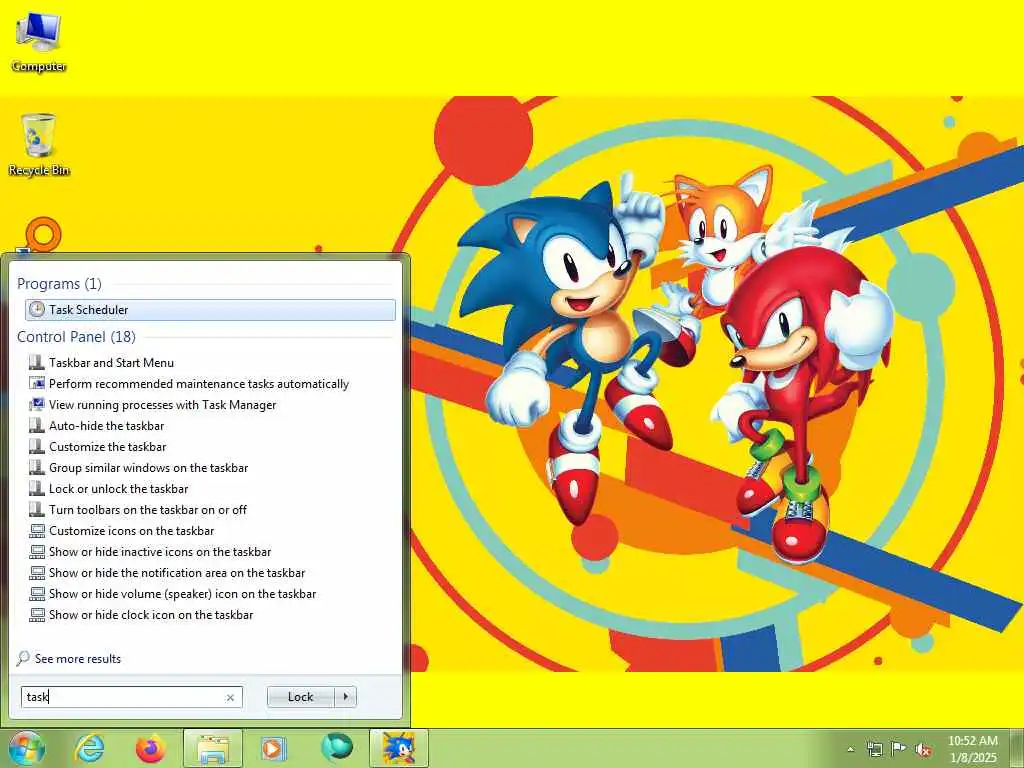Open Task Scheduler program result
1024x768 pixels.
210,310
